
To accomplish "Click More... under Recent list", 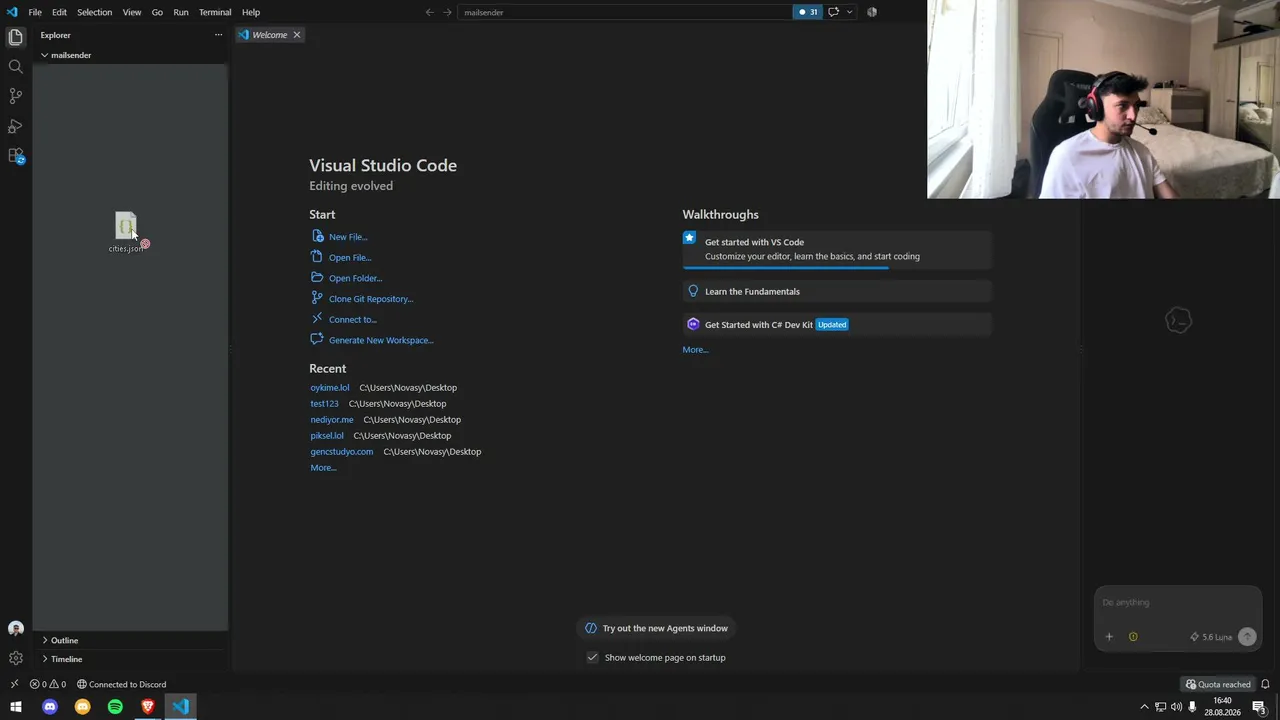I will pos(323,468).
